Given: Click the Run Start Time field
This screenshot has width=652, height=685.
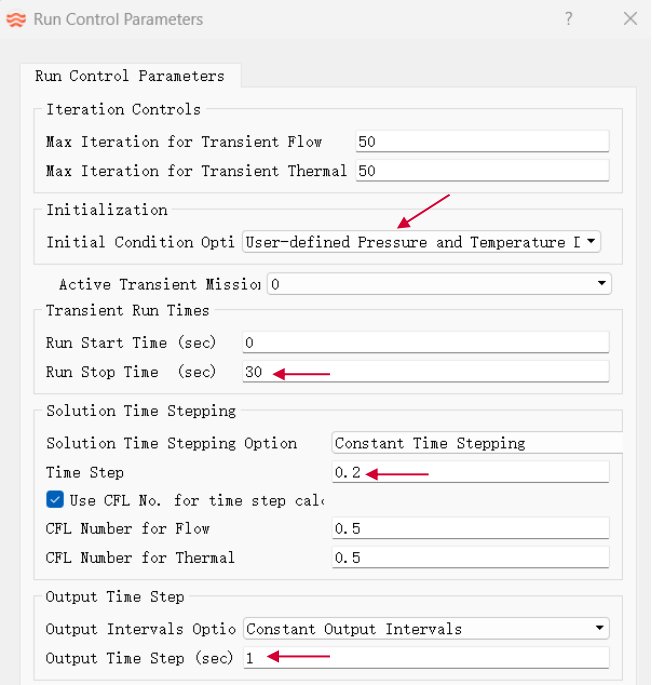Looking at the screenshot, I should [425, 343].
